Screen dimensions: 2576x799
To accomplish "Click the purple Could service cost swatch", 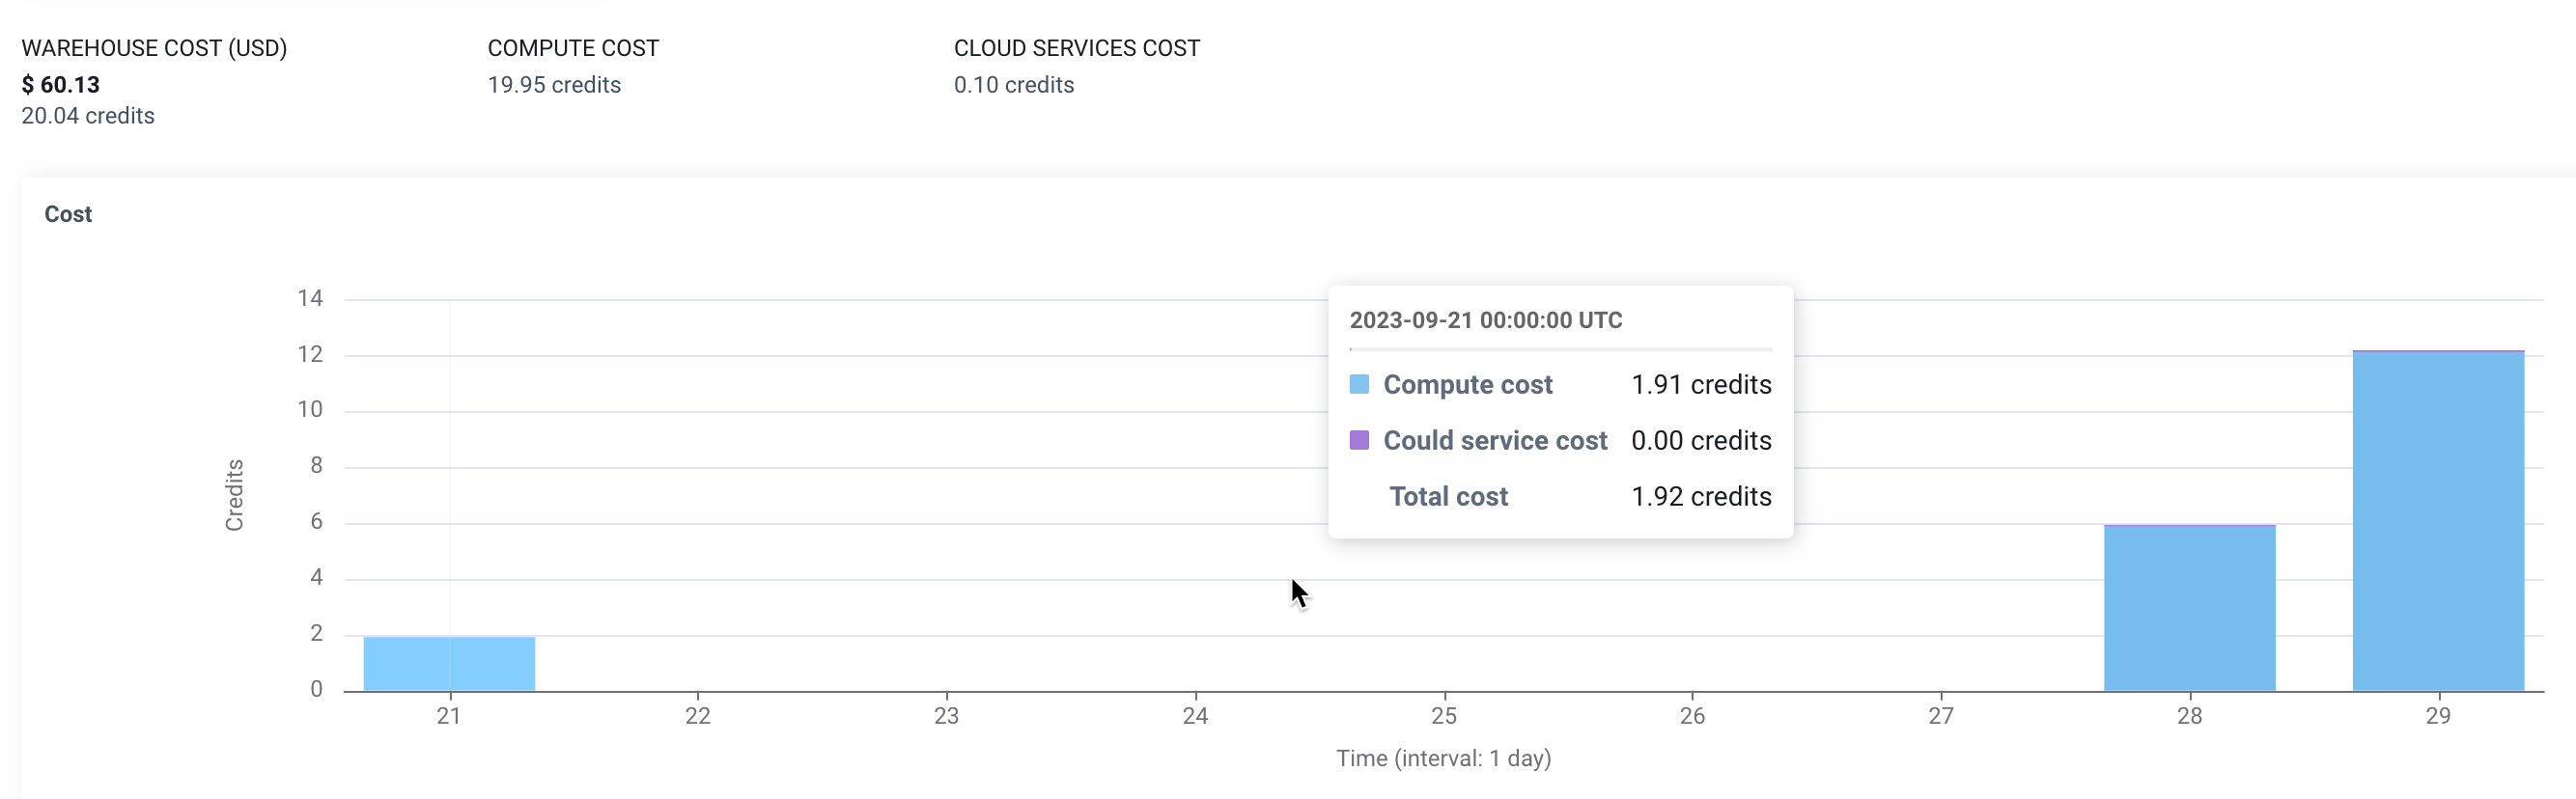I will (x=1358, y=440).
